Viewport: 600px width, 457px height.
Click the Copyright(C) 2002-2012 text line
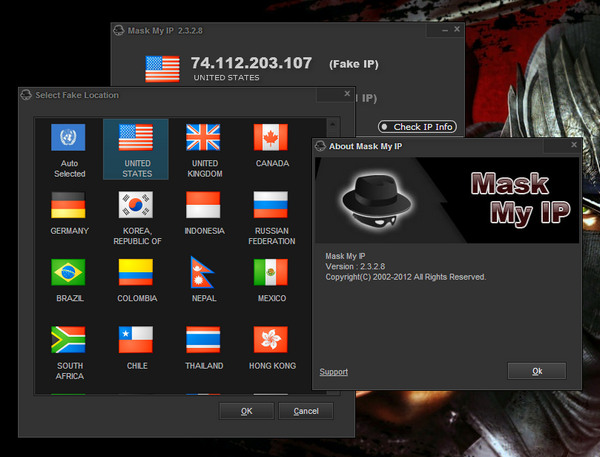[406, 277]
